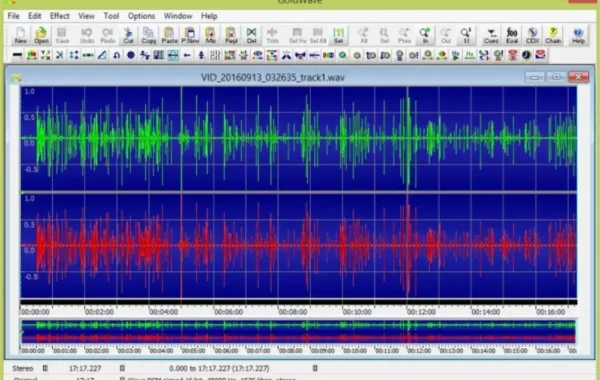Viewport: 600px width, 380px height.
Task: Click the vertical double-arrow effect icon
Action: point(201,55)
